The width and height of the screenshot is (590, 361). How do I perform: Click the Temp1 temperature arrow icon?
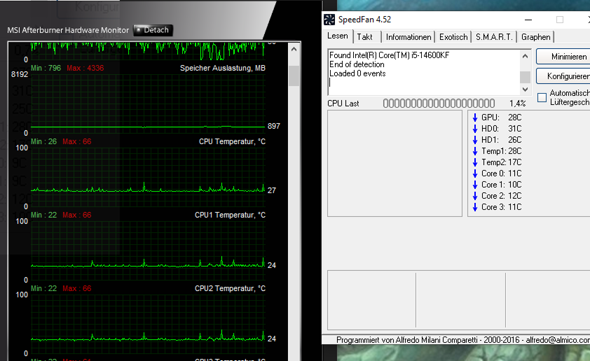[475, 151]
